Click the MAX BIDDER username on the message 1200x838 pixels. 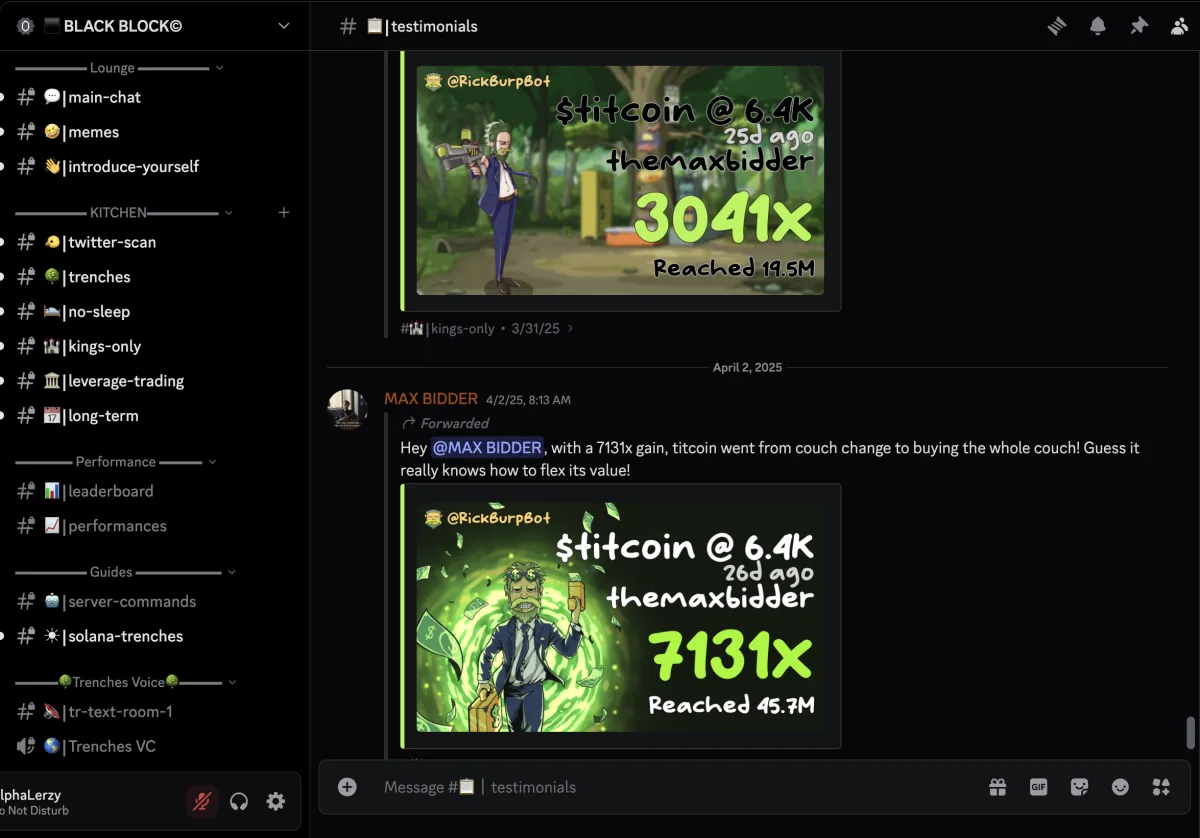[x=431, y=399]
